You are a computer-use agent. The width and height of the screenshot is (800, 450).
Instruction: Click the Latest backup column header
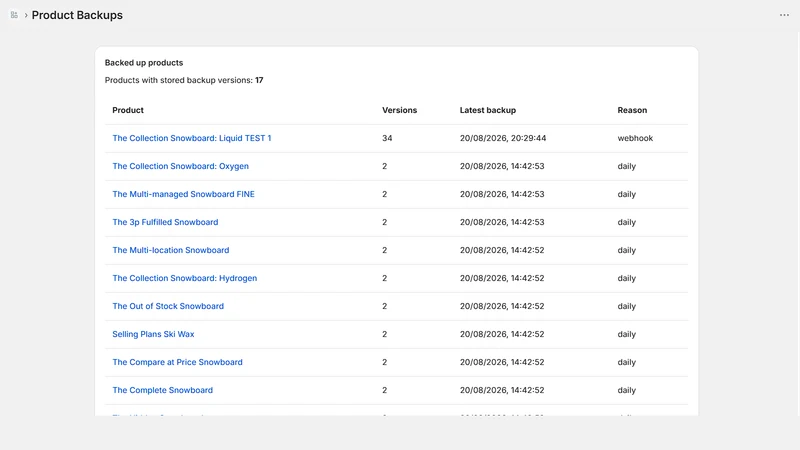[488, 110]
